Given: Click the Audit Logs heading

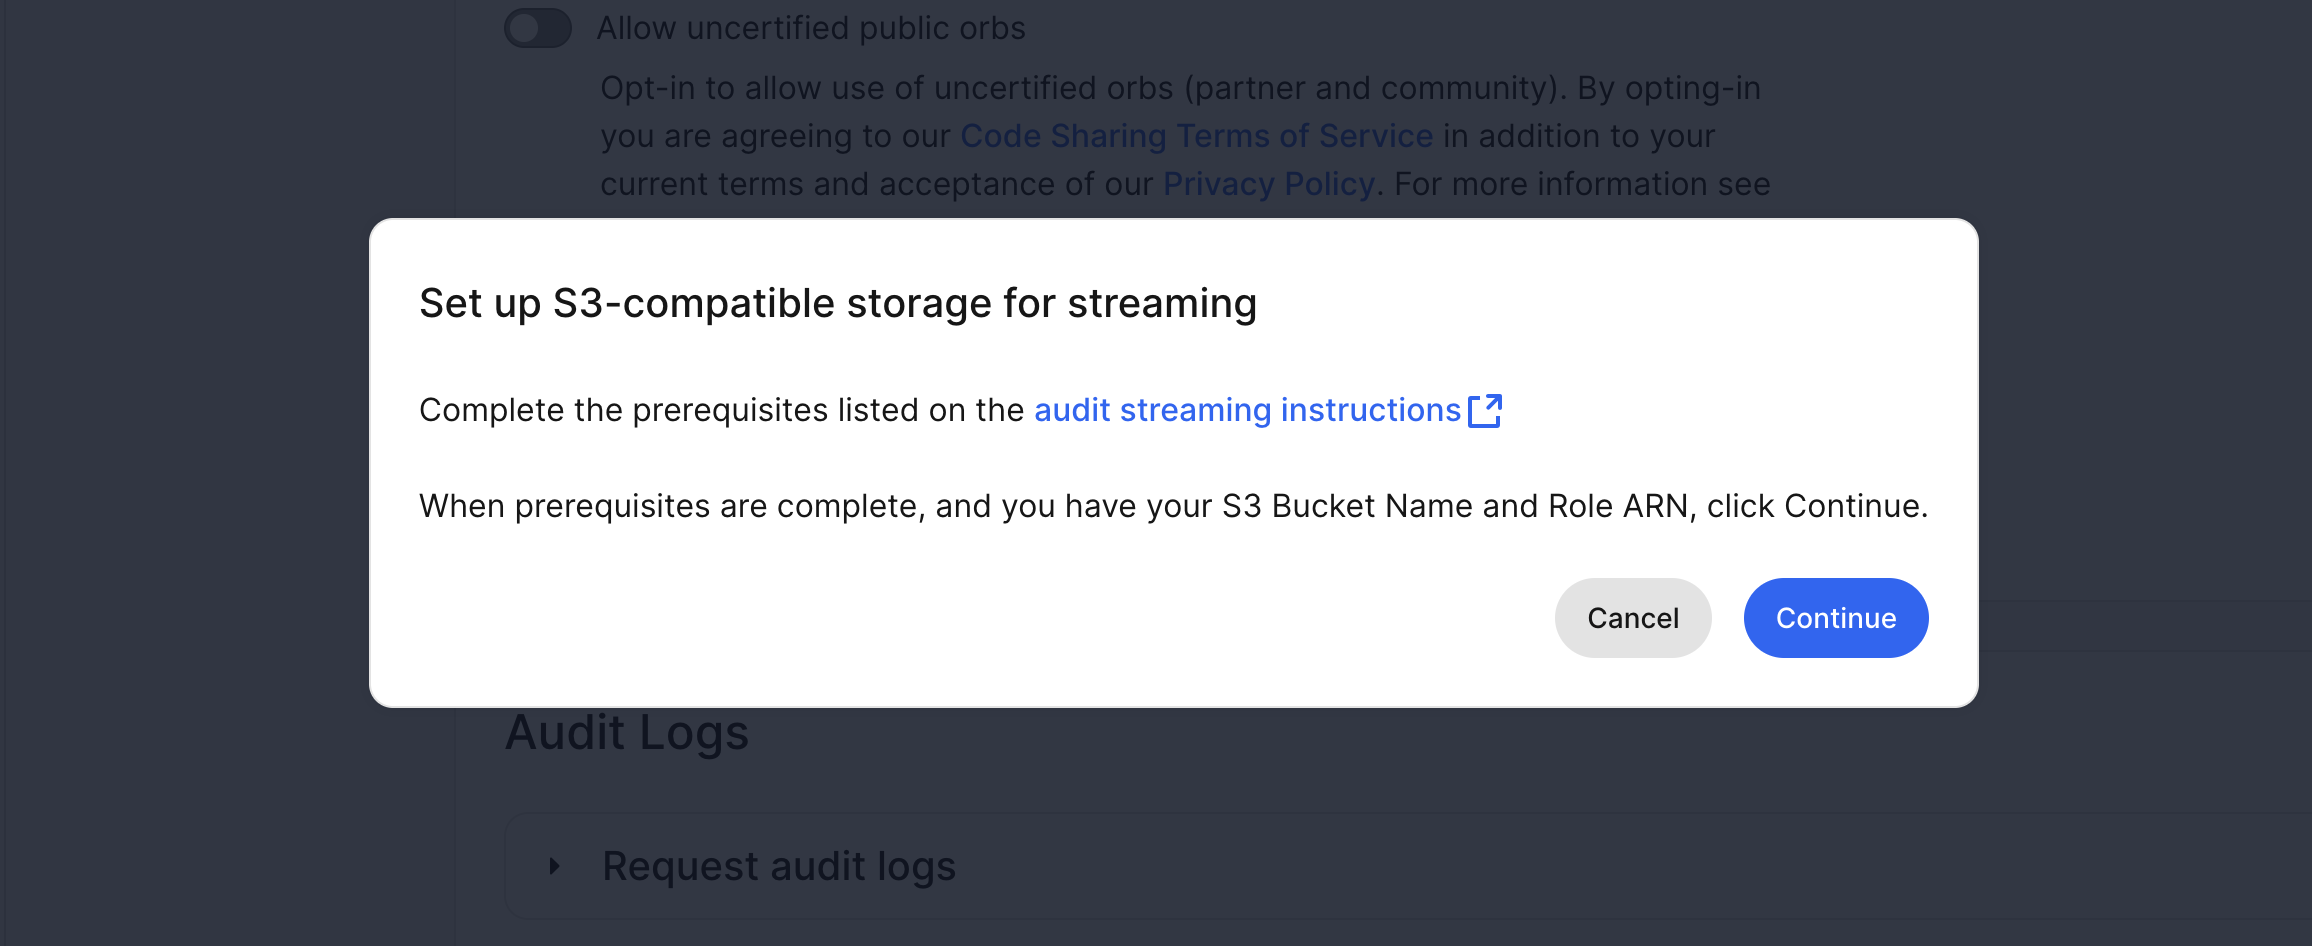Looking at the screenshot, I should [x=627, y=732].
